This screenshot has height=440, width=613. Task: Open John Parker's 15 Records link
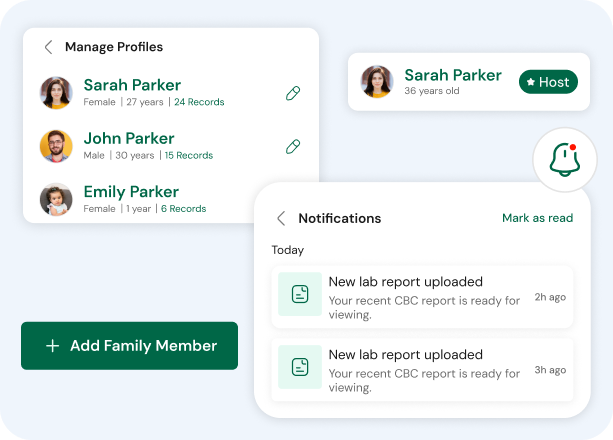coord(188,155)
